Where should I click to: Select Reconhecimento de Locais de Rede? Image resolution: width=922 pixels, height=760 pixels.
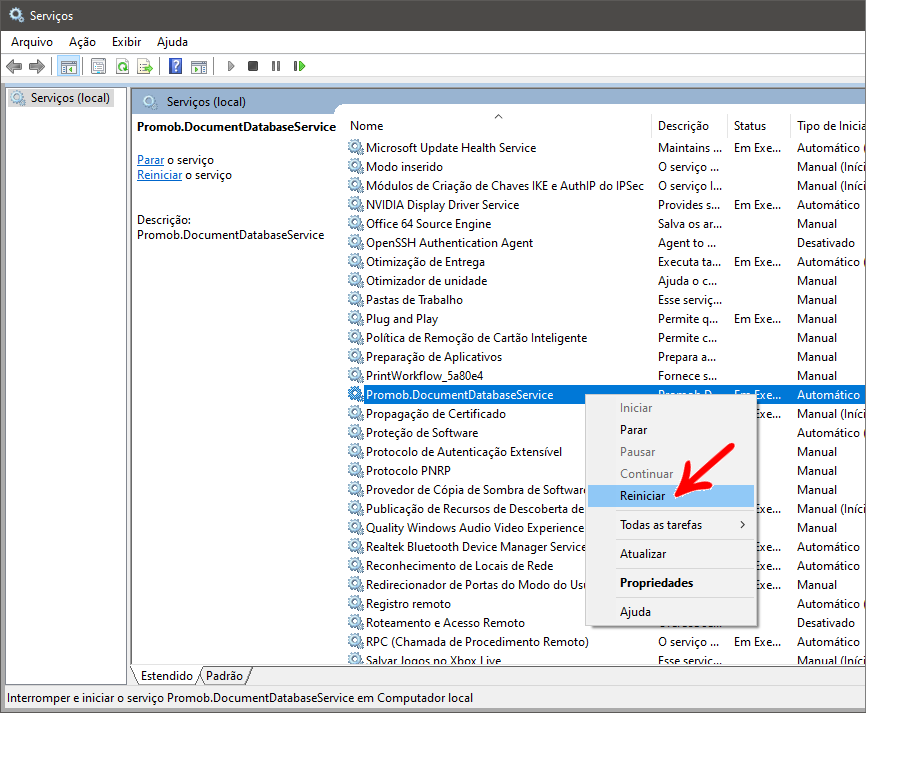[466, 566]
